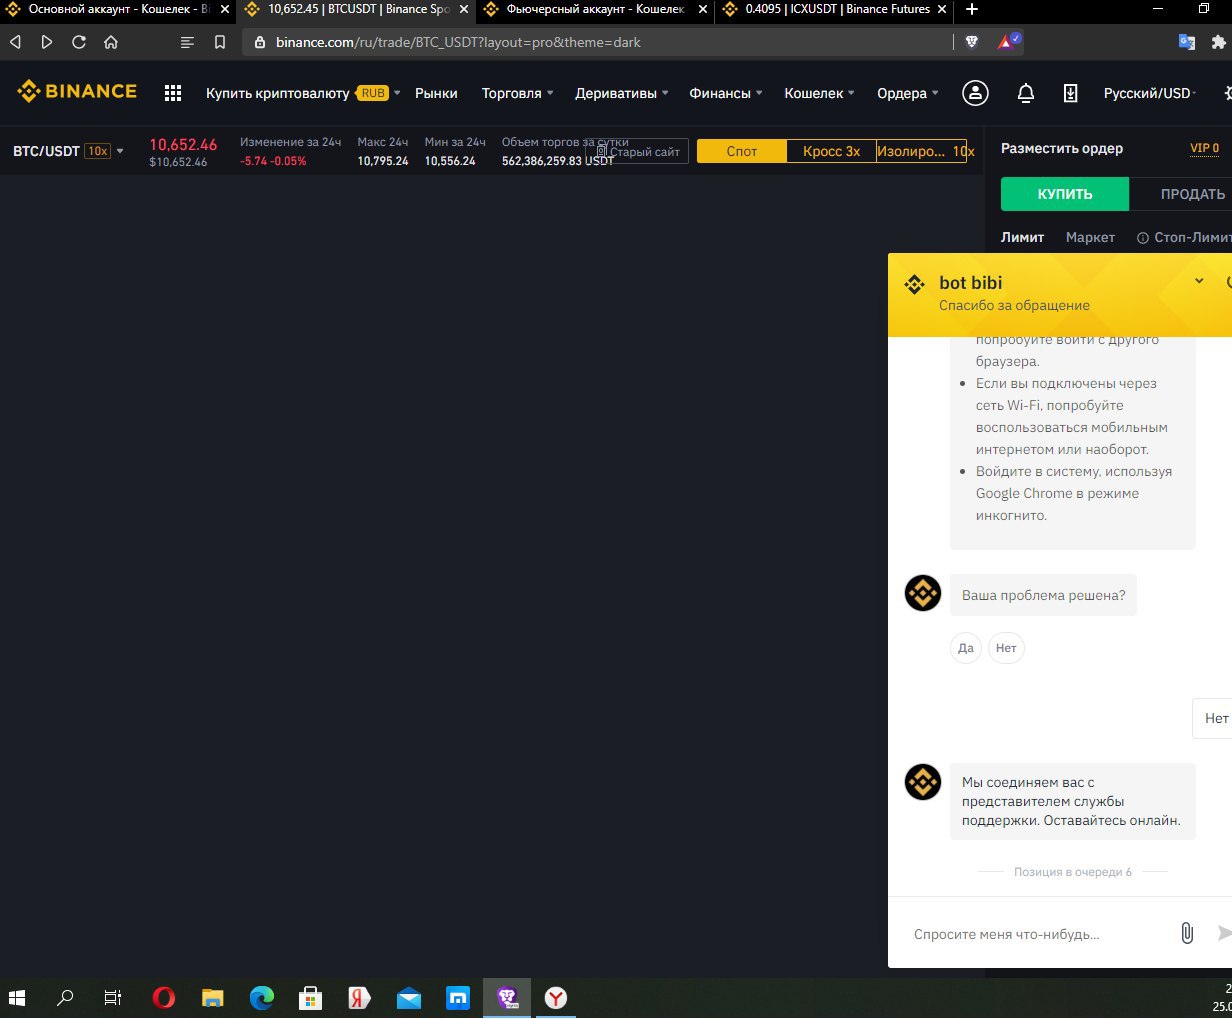The width and height of the screenshot is (1232, 1019).
Task: Open the apps grid menu icon
Action: click(x=173, y=93)
